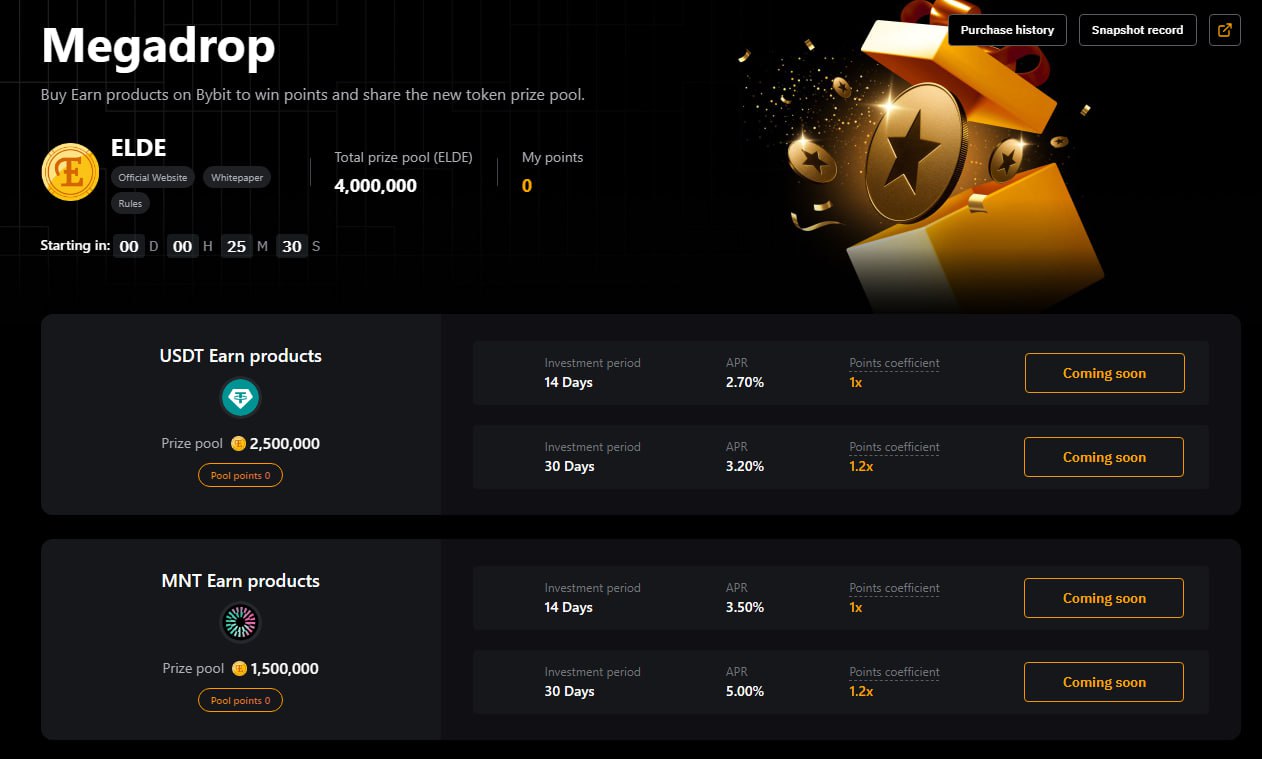
Task: Click Coming soon for USDT 30 Days
Action: [x=1104, y=457]
